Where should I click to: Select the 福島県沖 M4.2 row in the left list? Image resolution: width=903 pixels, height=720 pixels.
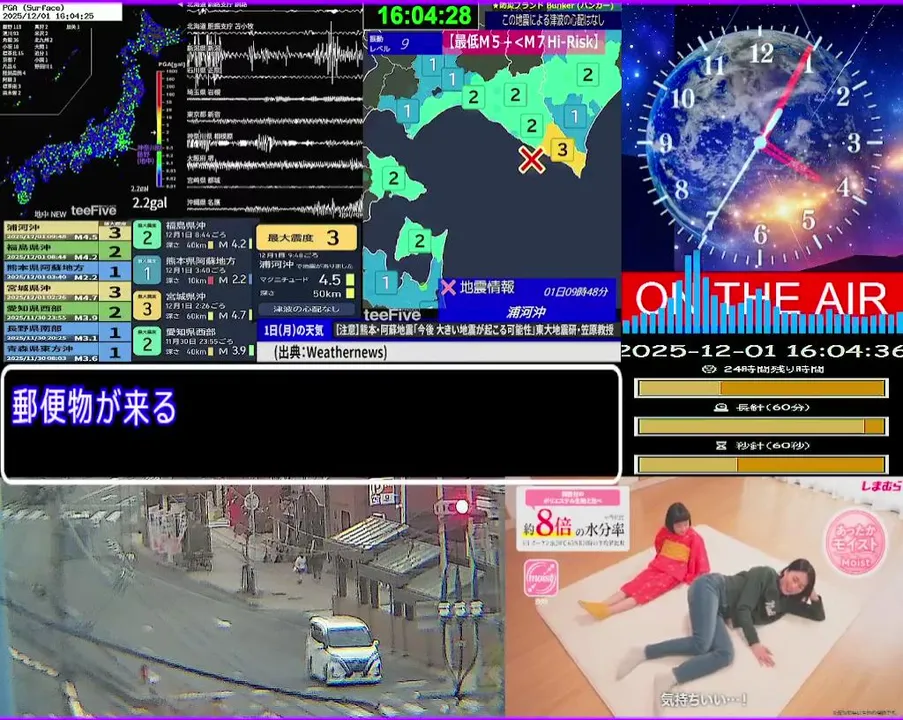[x=67, y=252]
